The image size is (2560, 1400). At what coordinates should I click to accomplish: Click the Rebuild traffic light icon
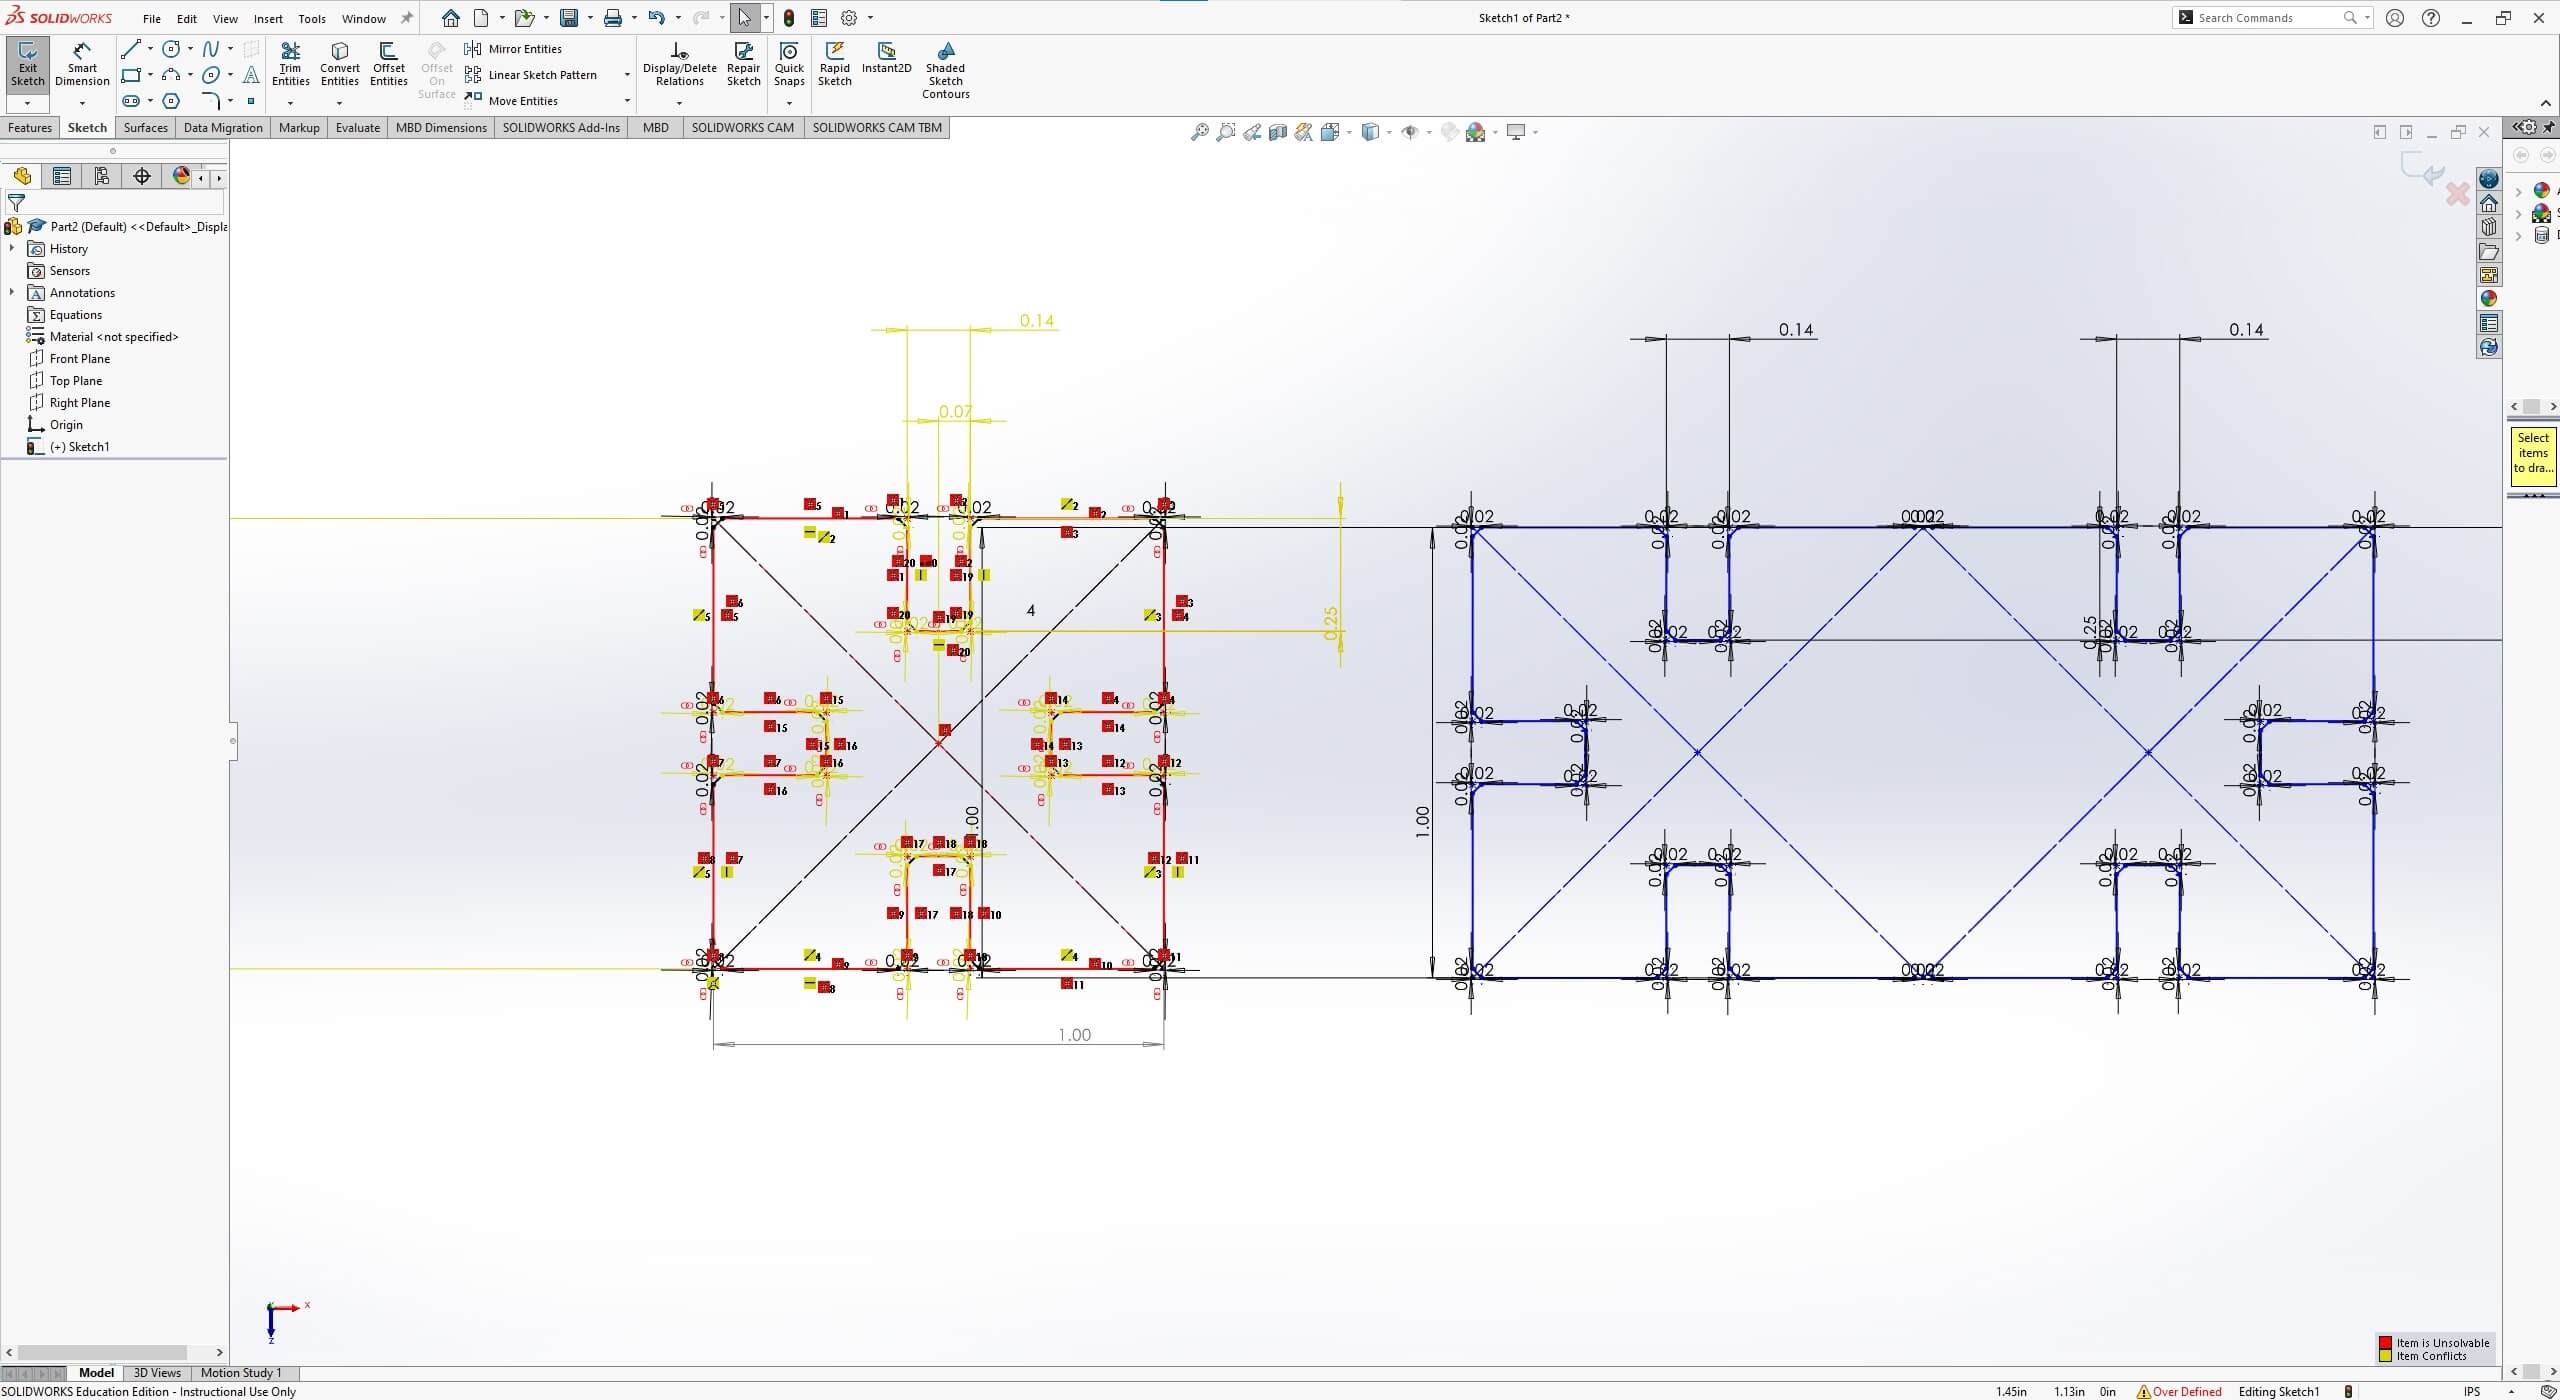click(x=789, y=18)
